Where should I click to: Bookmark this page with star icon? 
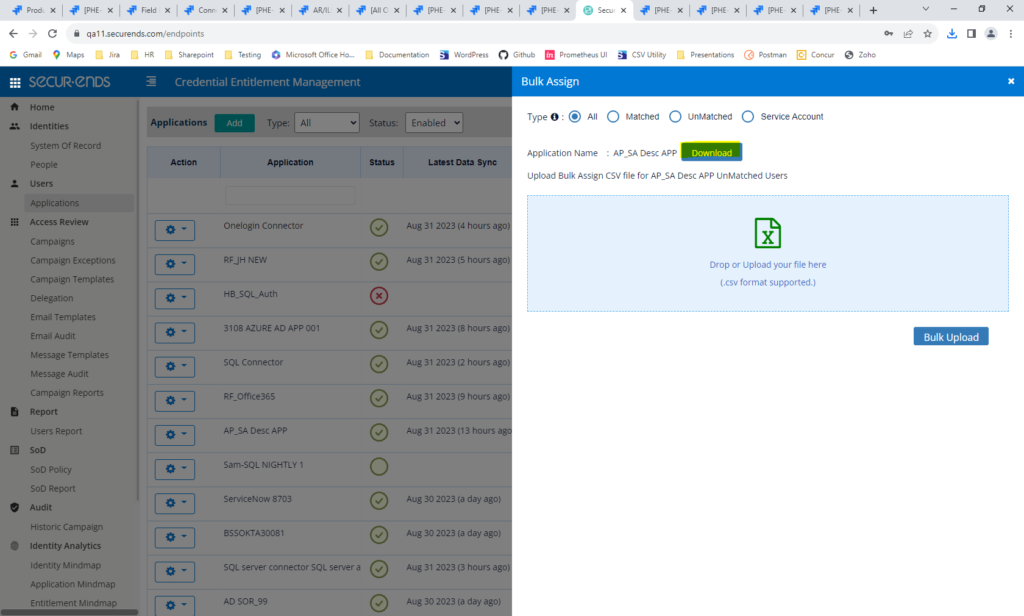coord(927,33)
